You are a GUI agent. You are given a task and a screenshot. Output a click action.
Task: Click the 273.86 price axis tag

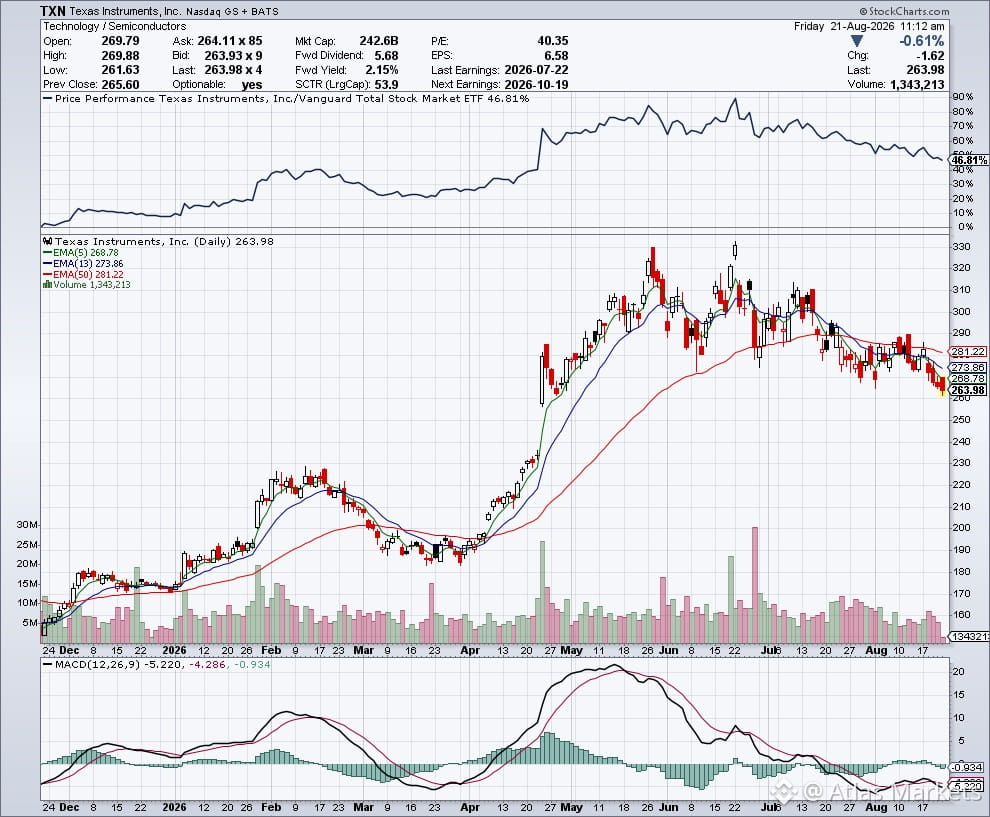(x=969, y=367)
